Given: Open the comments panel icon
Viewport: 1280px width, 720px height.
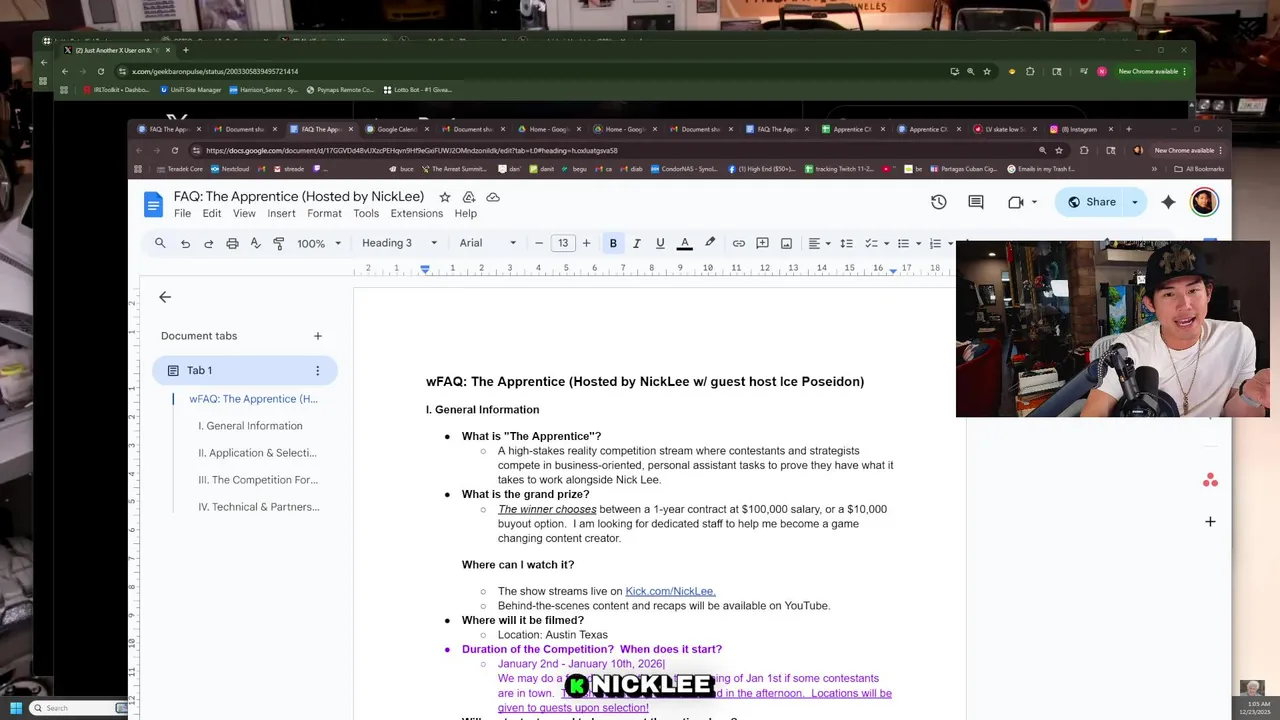Looking at the screenshot, I should coord(976,202).
